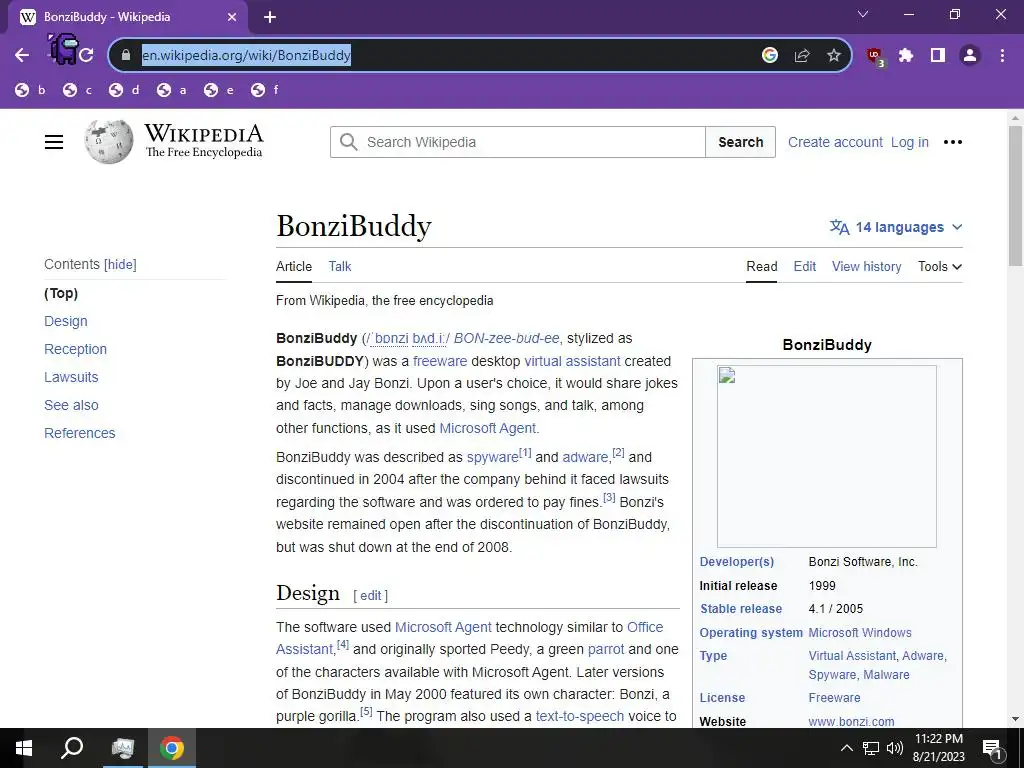
Task: Click the broken image in the BonziBuddy infobox
Action: [826, 456]
